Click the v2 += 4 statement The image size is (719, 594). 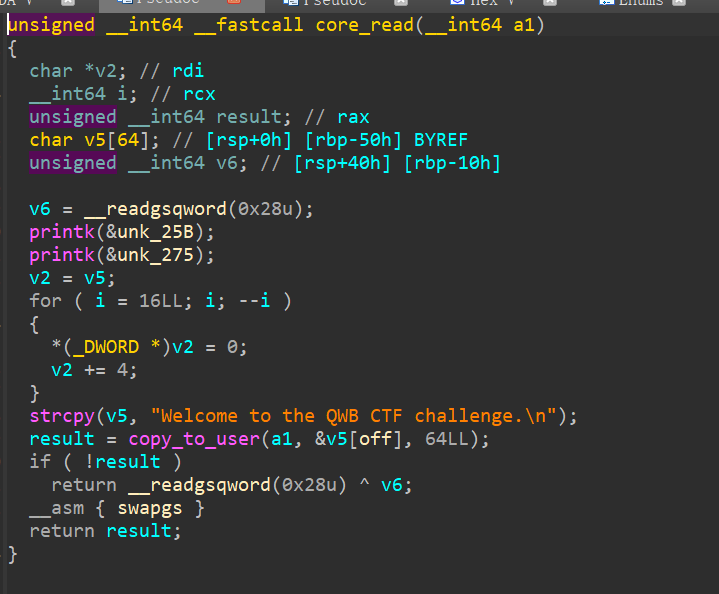coord(94,370)
